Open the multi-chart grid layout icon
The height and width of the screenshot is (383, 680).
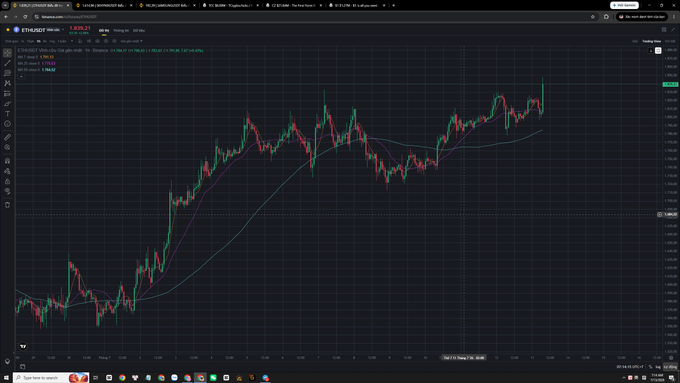tap(664, 29)
